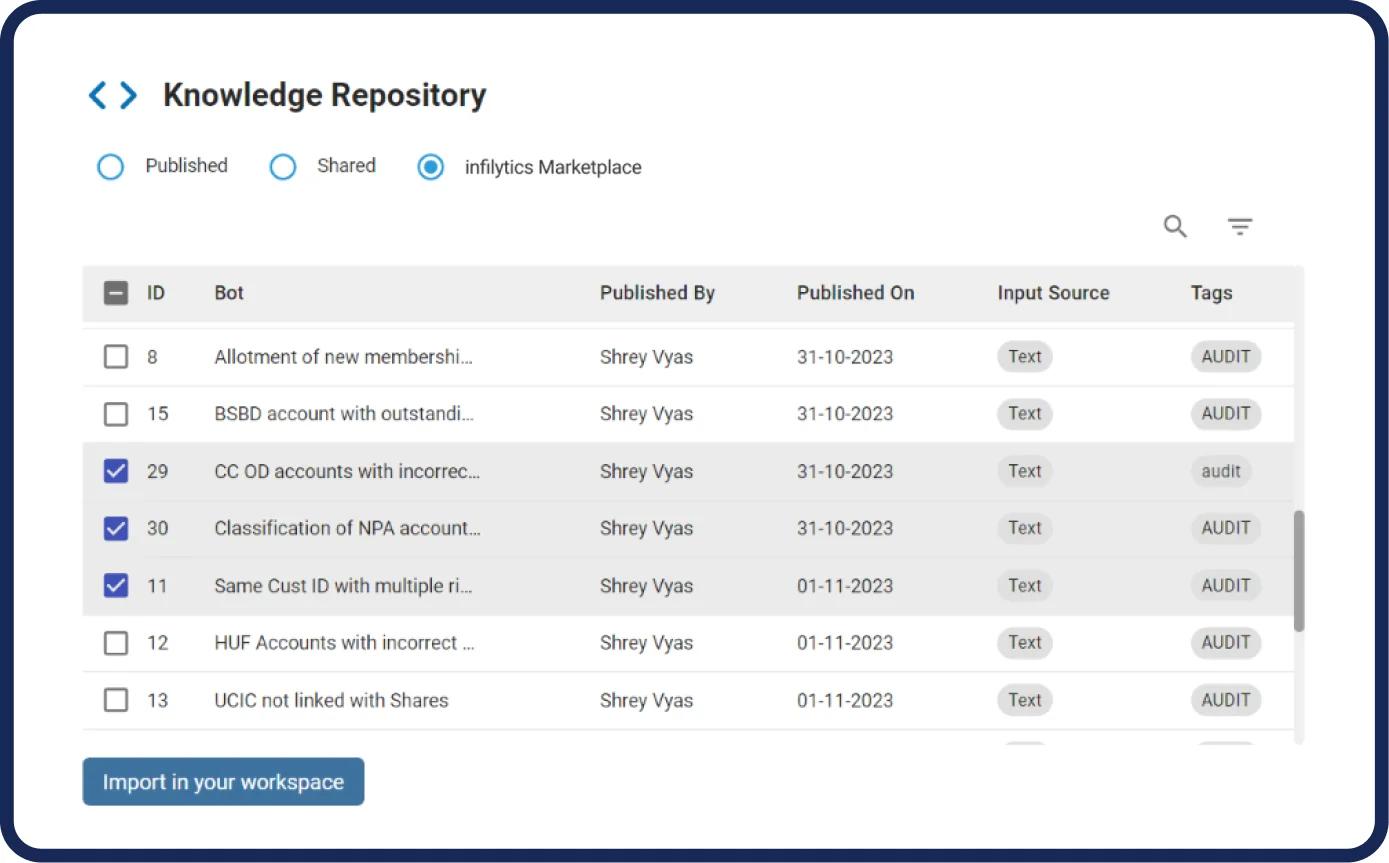Click the AUDIT tag on row 15

(1226, 414)
